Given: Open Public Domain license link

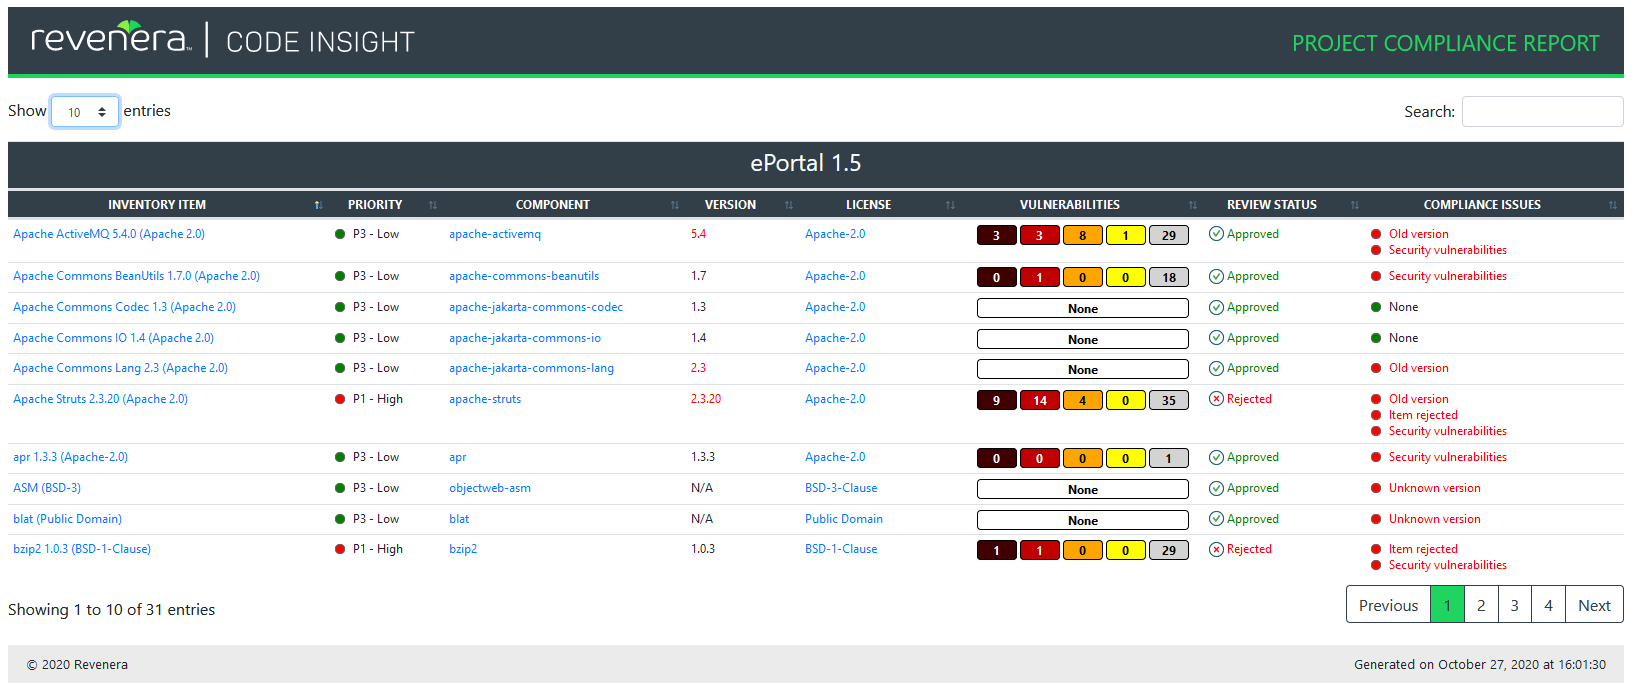Looking at the screenshot, I should pos(844,519).
